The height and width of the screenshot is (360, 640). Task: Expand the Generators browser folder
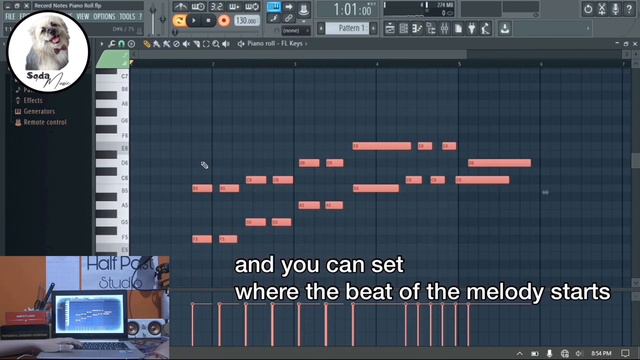[39, 111]
